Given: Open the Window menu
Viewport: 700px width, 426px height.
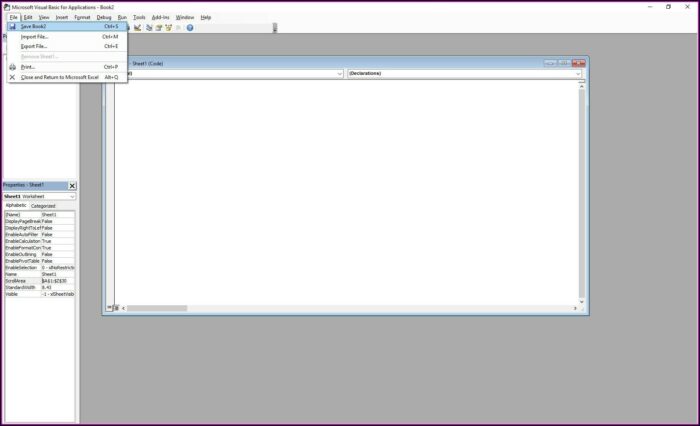Looking at the screenshot, I should pos(185,17).
